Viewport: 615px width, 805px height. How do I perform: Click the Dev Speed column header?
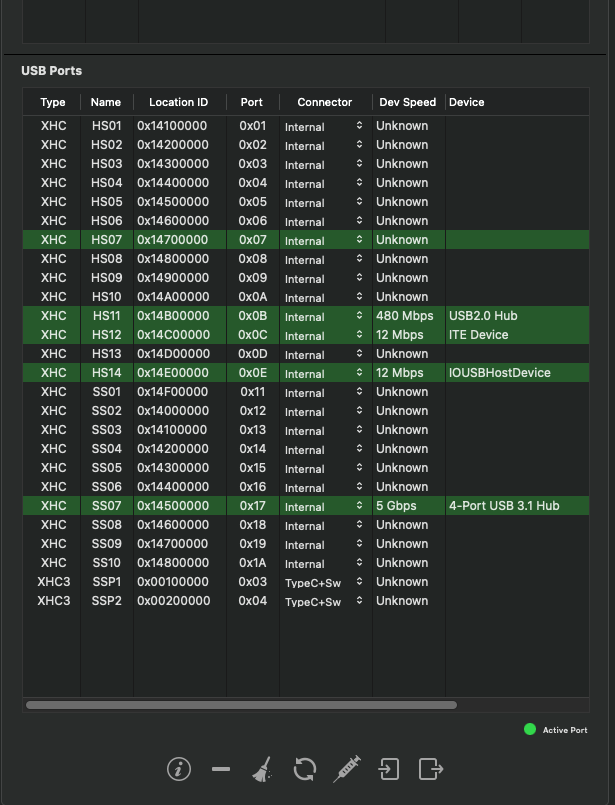407,102
